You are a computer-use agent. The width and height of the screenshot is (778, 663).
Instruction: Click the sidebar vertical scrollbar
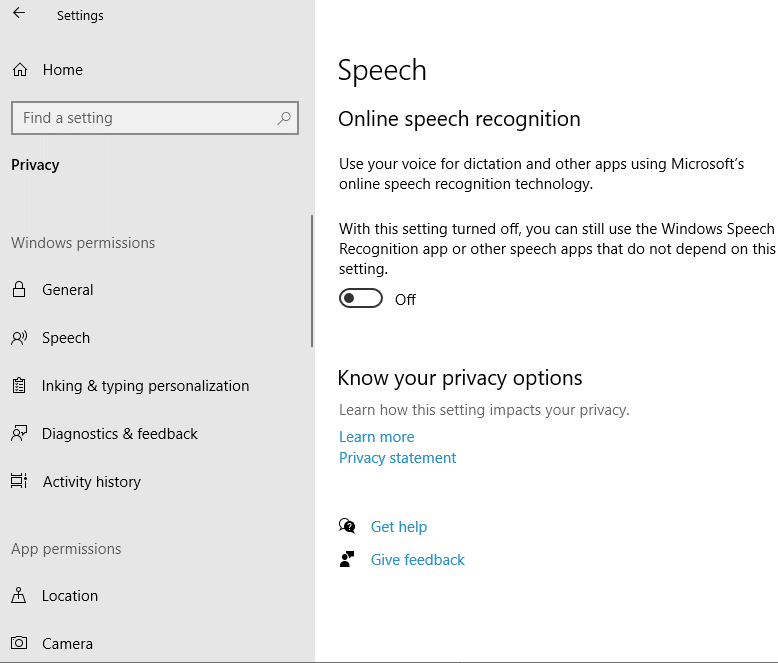point(312,280)
